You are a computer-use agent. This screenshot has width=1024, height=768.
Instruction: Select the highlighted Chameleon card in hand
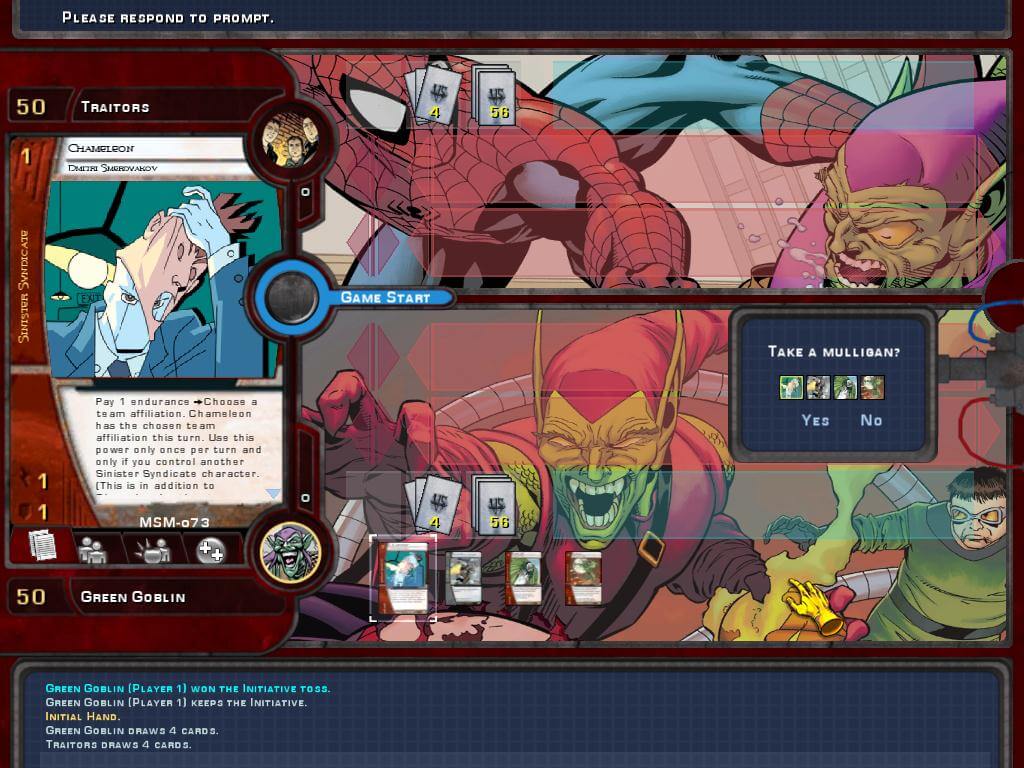click(x=403, y=578)
